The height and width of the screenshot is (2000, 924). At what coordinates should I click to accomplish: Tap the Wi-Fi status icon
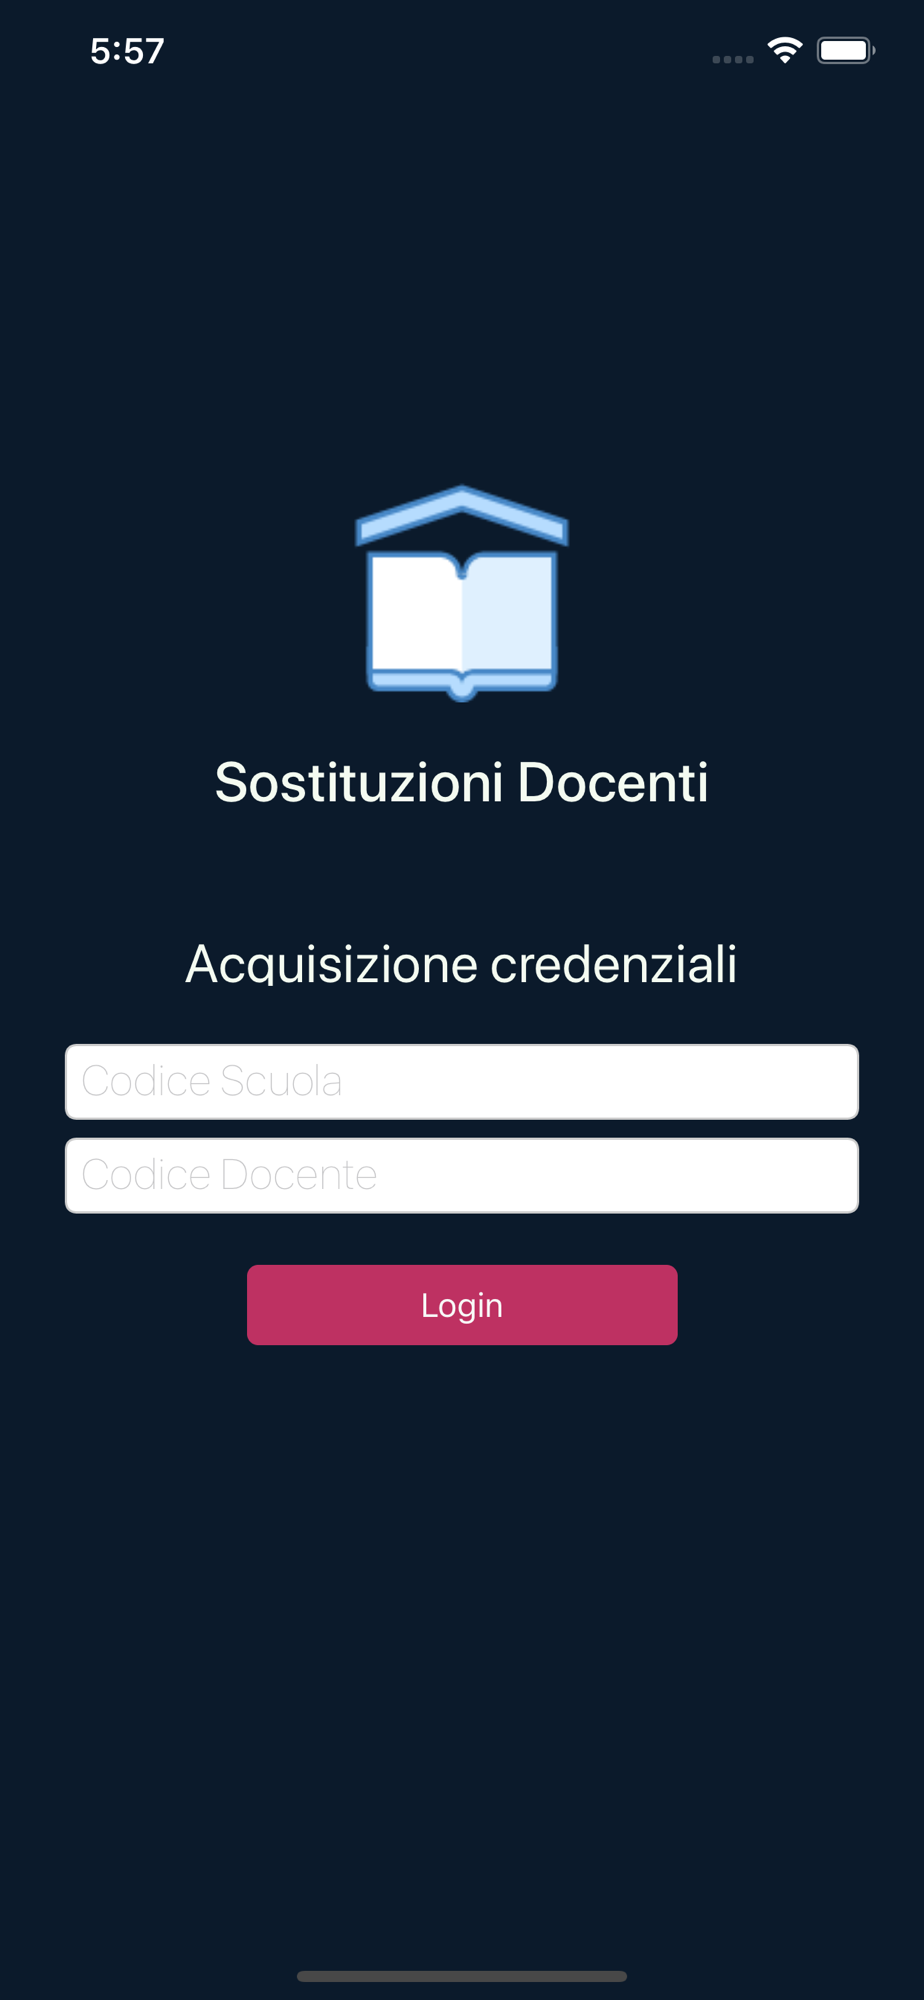785,50
